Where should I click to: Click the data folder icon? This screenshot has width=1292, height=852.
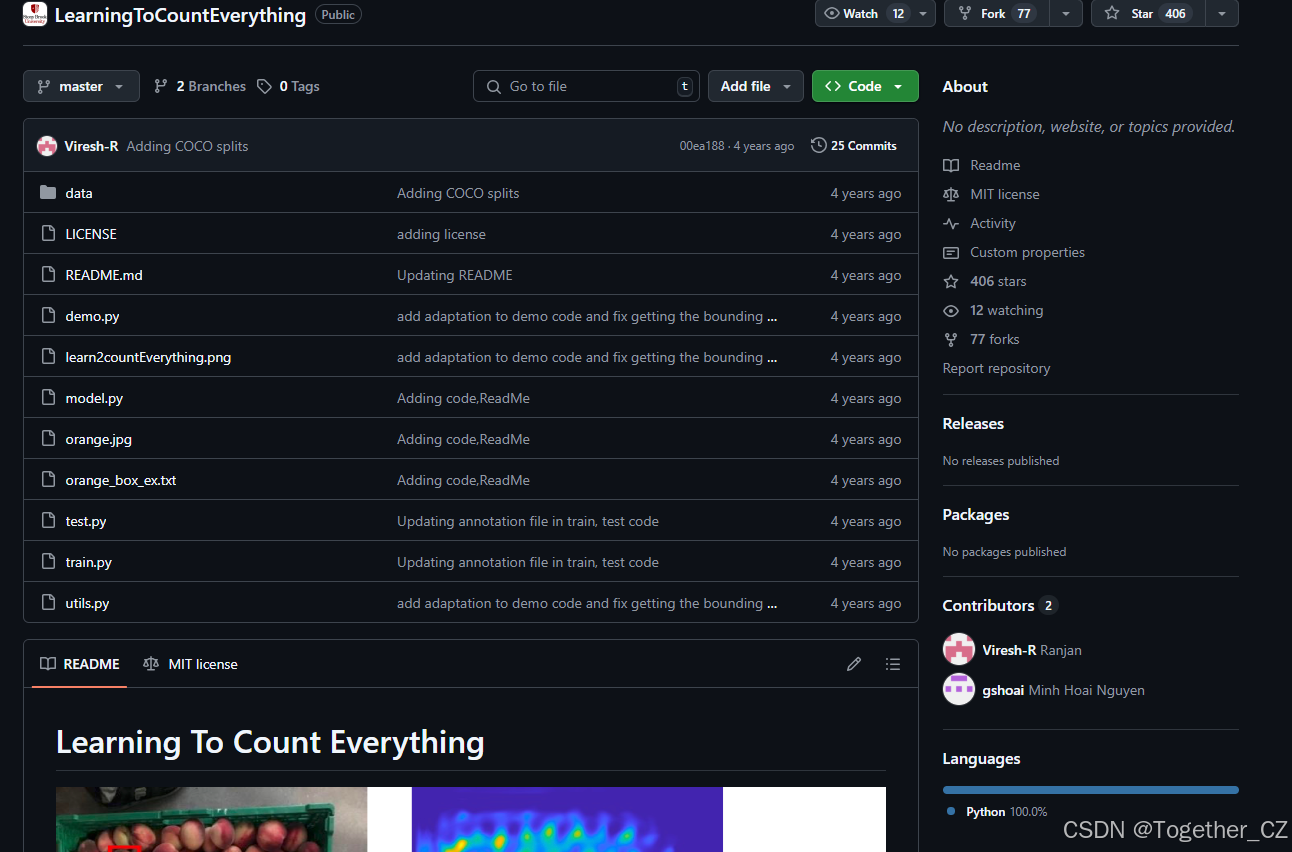click(x=48, y=192)
